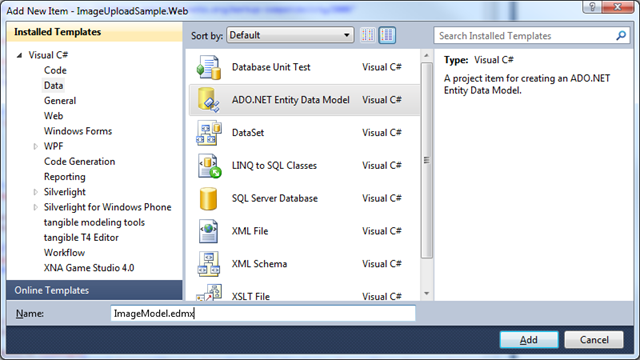This screenshot has width=640, height=360.
Task: Expand the Silverlight for Windows Phone node
Action: (x=36, y=207)
